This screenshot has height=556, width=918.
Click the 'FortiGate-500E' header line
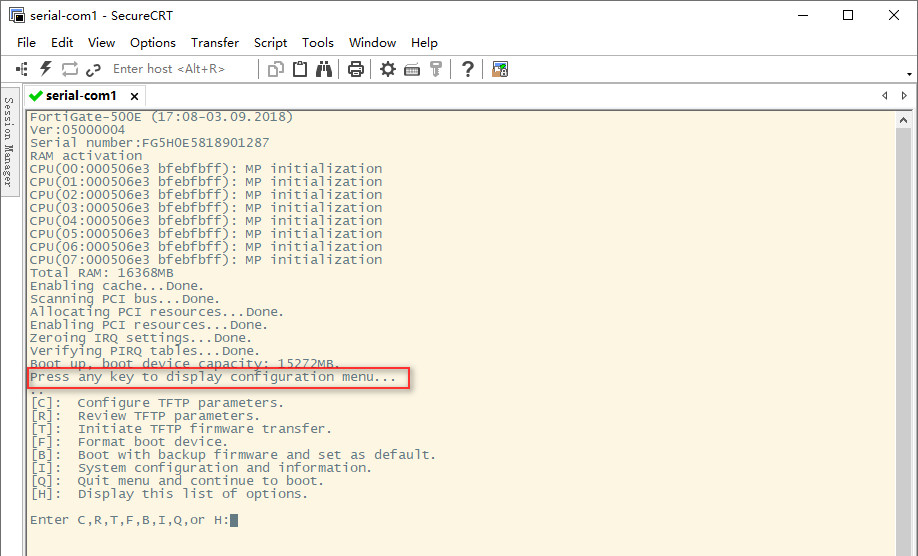(x=162, y=116)
